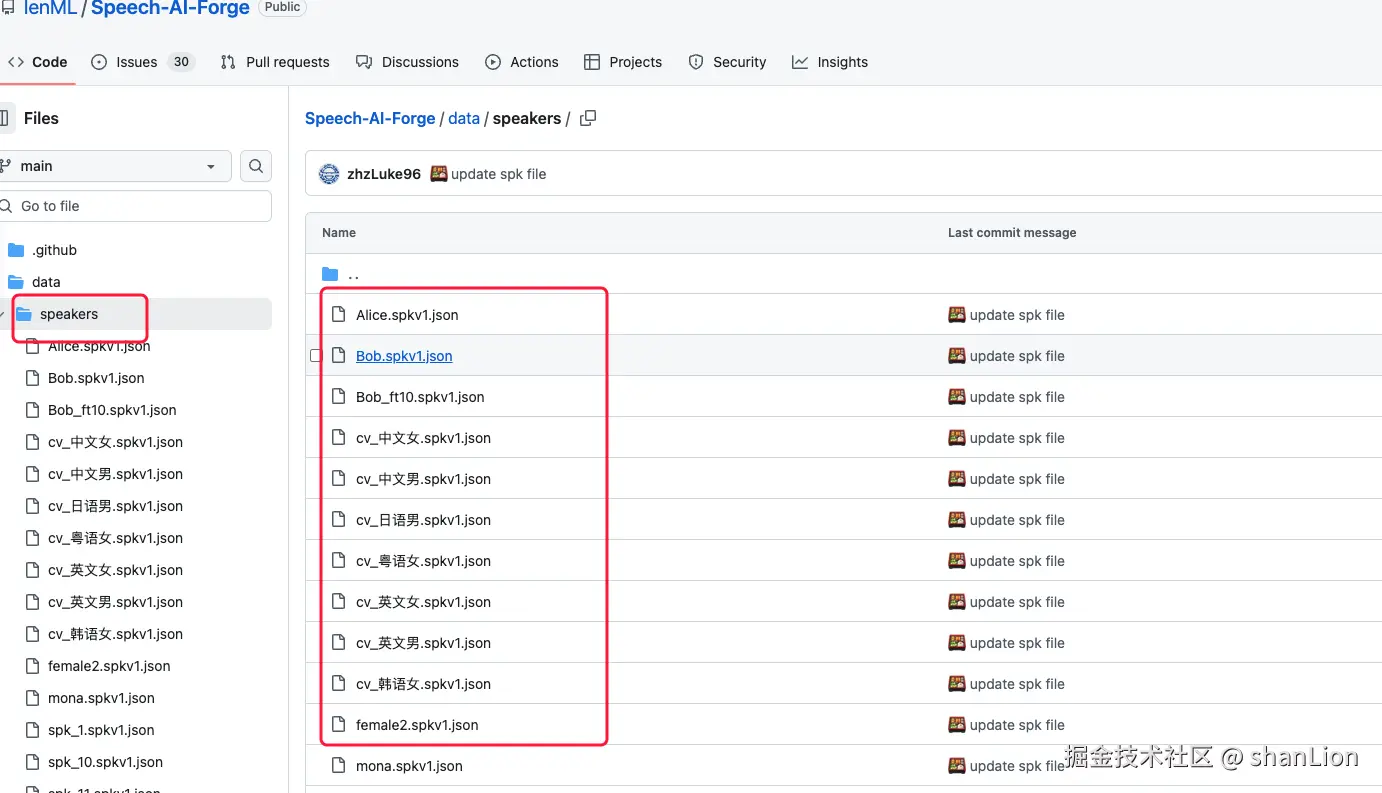Copy the path with the copy icon
This screenshot has height=793, width=1382.
tap(588, 118)
